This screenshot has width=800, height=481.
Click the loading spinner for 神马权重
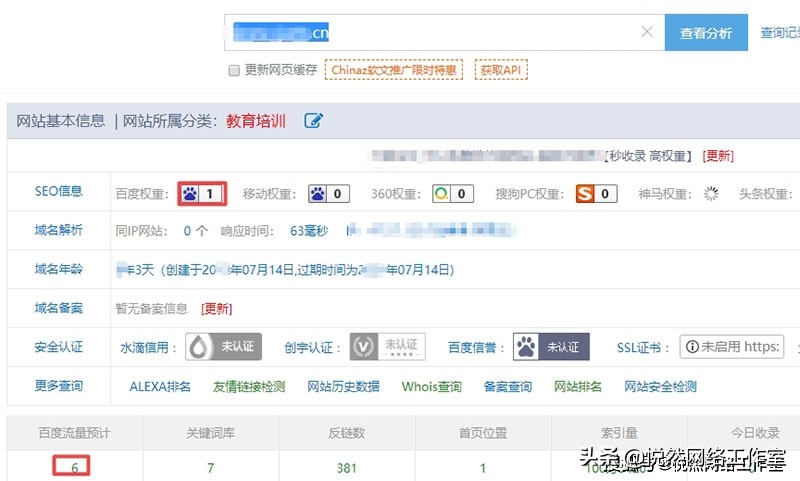point(711,194)
